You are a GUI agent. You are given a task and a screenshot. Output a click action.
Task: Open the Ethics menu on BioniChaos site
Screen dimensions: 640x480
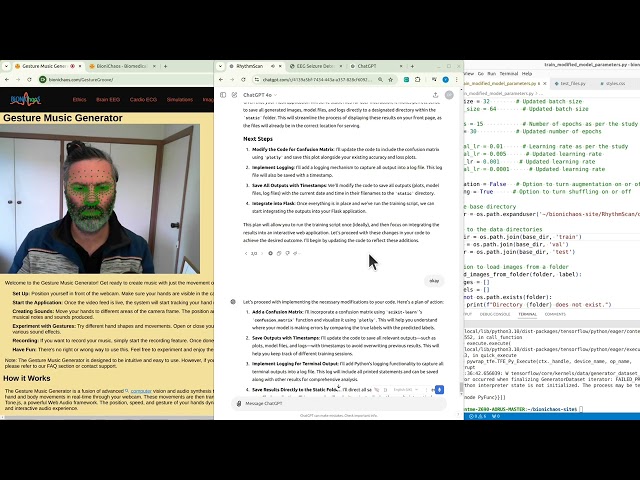(x=79, y=100)
